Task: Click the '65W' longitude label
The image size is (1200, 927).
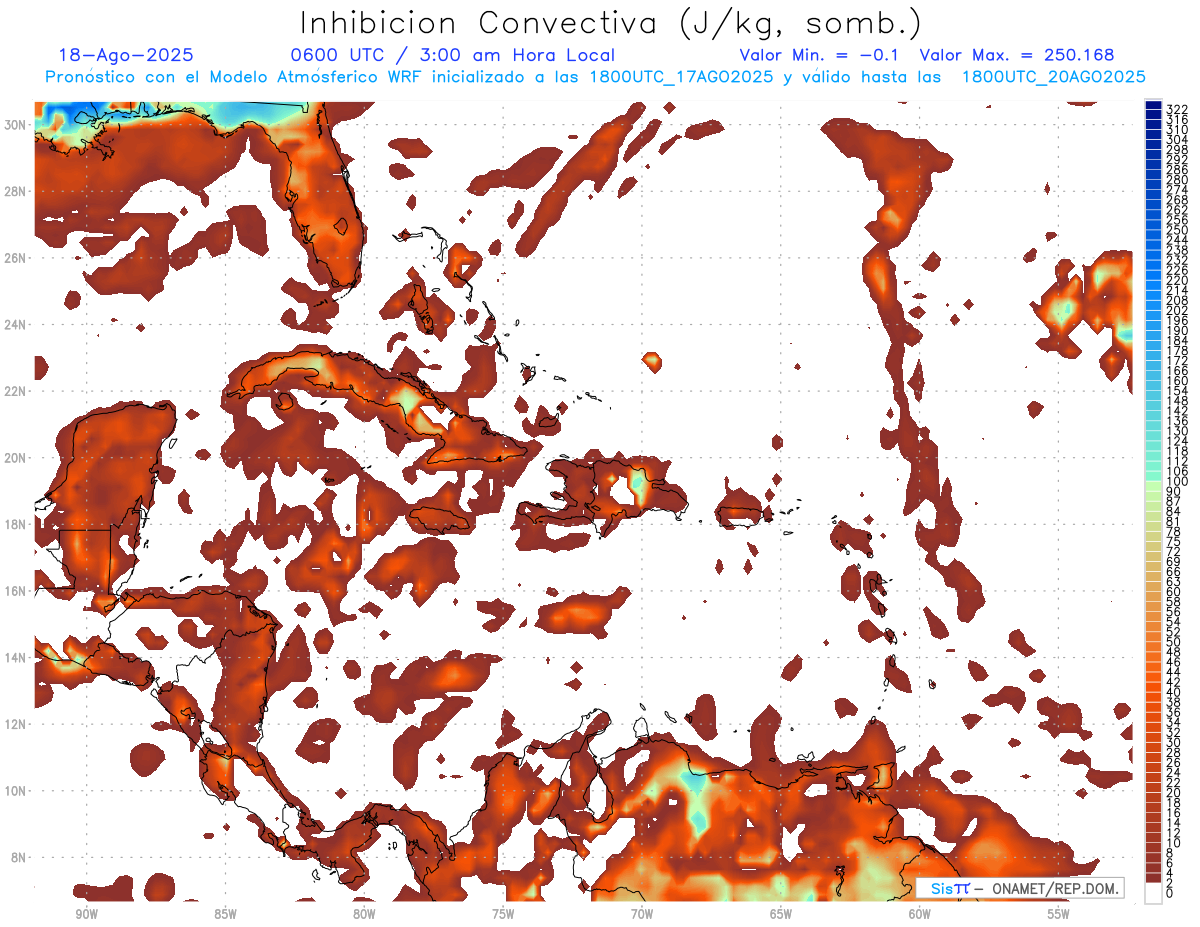Action: point(781,914)
